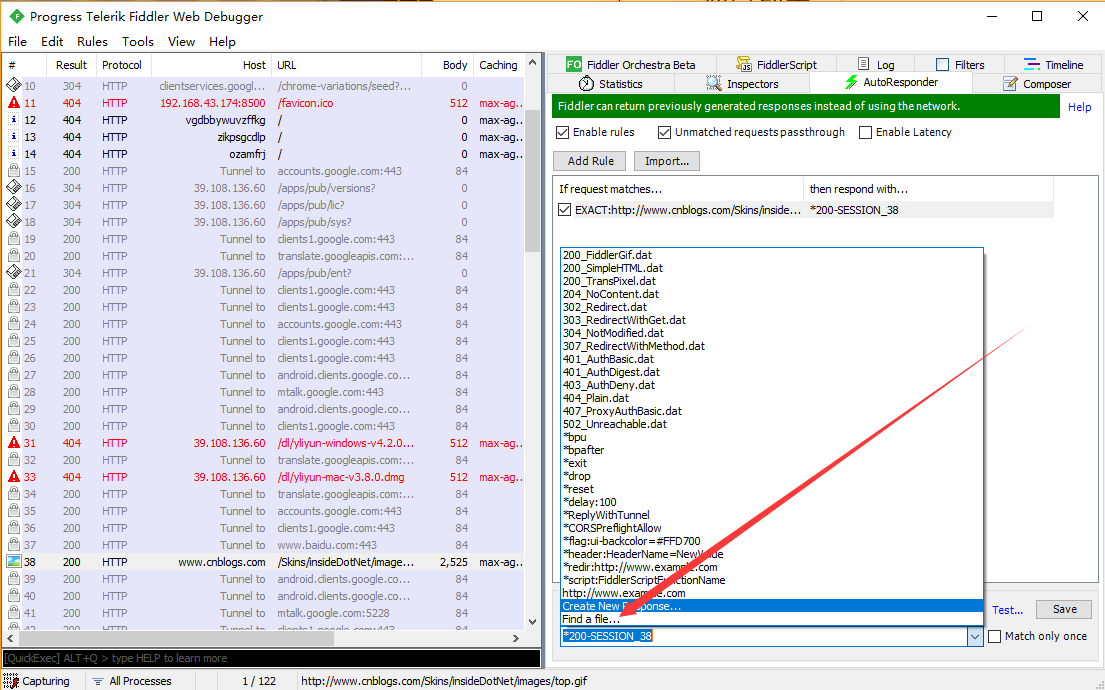This screenshot has height=690, width=1105.
Task: Select Create New Response... option
Action: click(772, 606)
